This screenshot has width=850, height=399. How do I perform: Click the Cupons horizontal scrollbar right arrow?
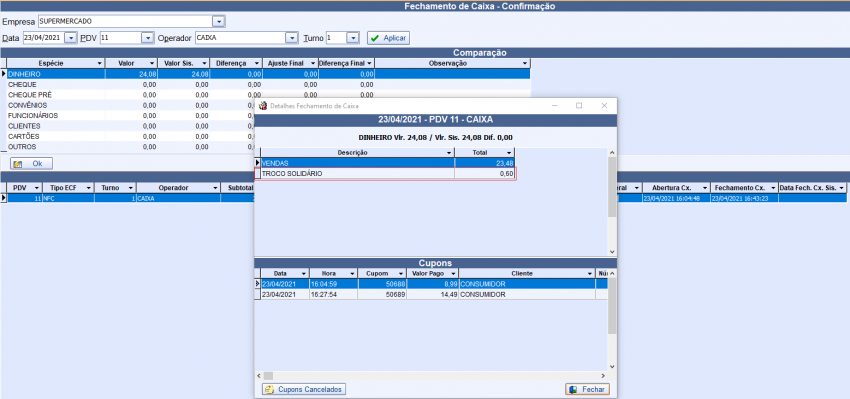602,376
